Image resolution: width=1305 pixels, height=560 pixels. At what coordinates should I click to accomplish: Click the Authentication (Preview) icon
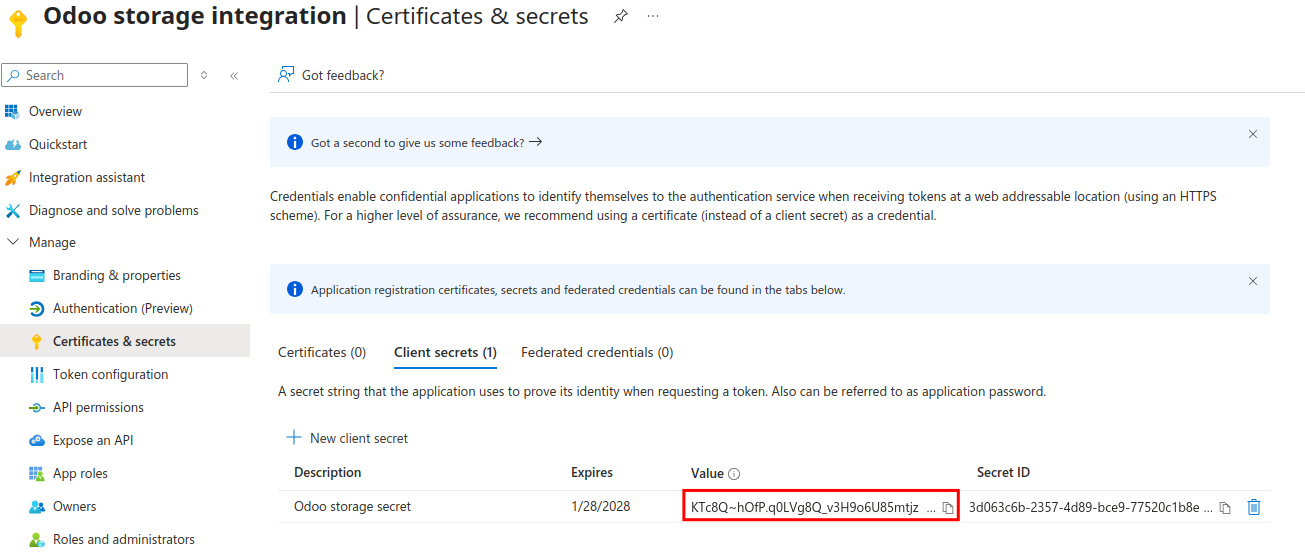click(37, 308)
